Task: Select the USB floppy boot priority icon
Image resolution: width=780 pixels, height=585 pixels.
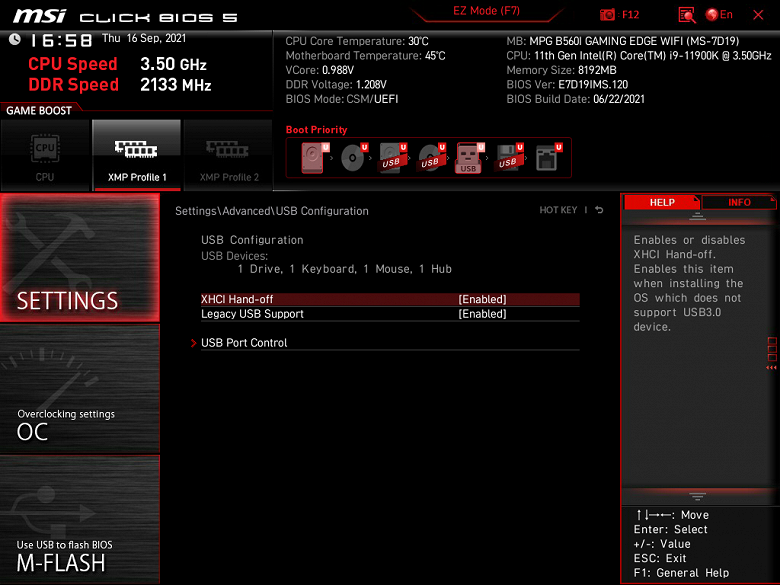Action: click(509, 158)
